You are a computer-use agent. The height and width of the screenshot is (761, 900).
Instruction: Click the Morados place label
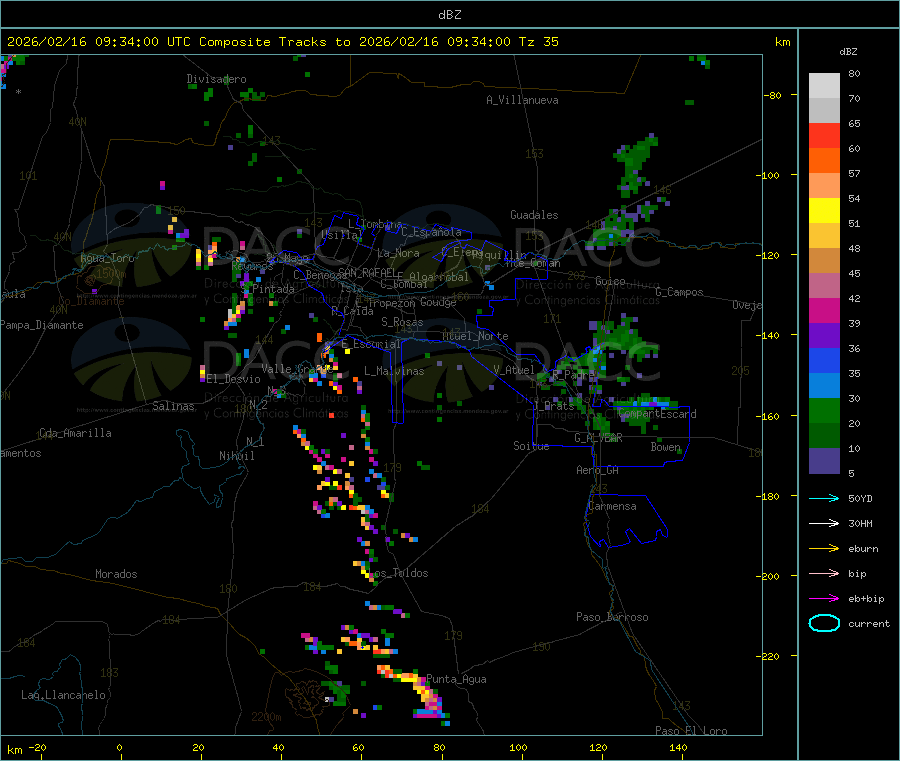(x=116, y=574)
